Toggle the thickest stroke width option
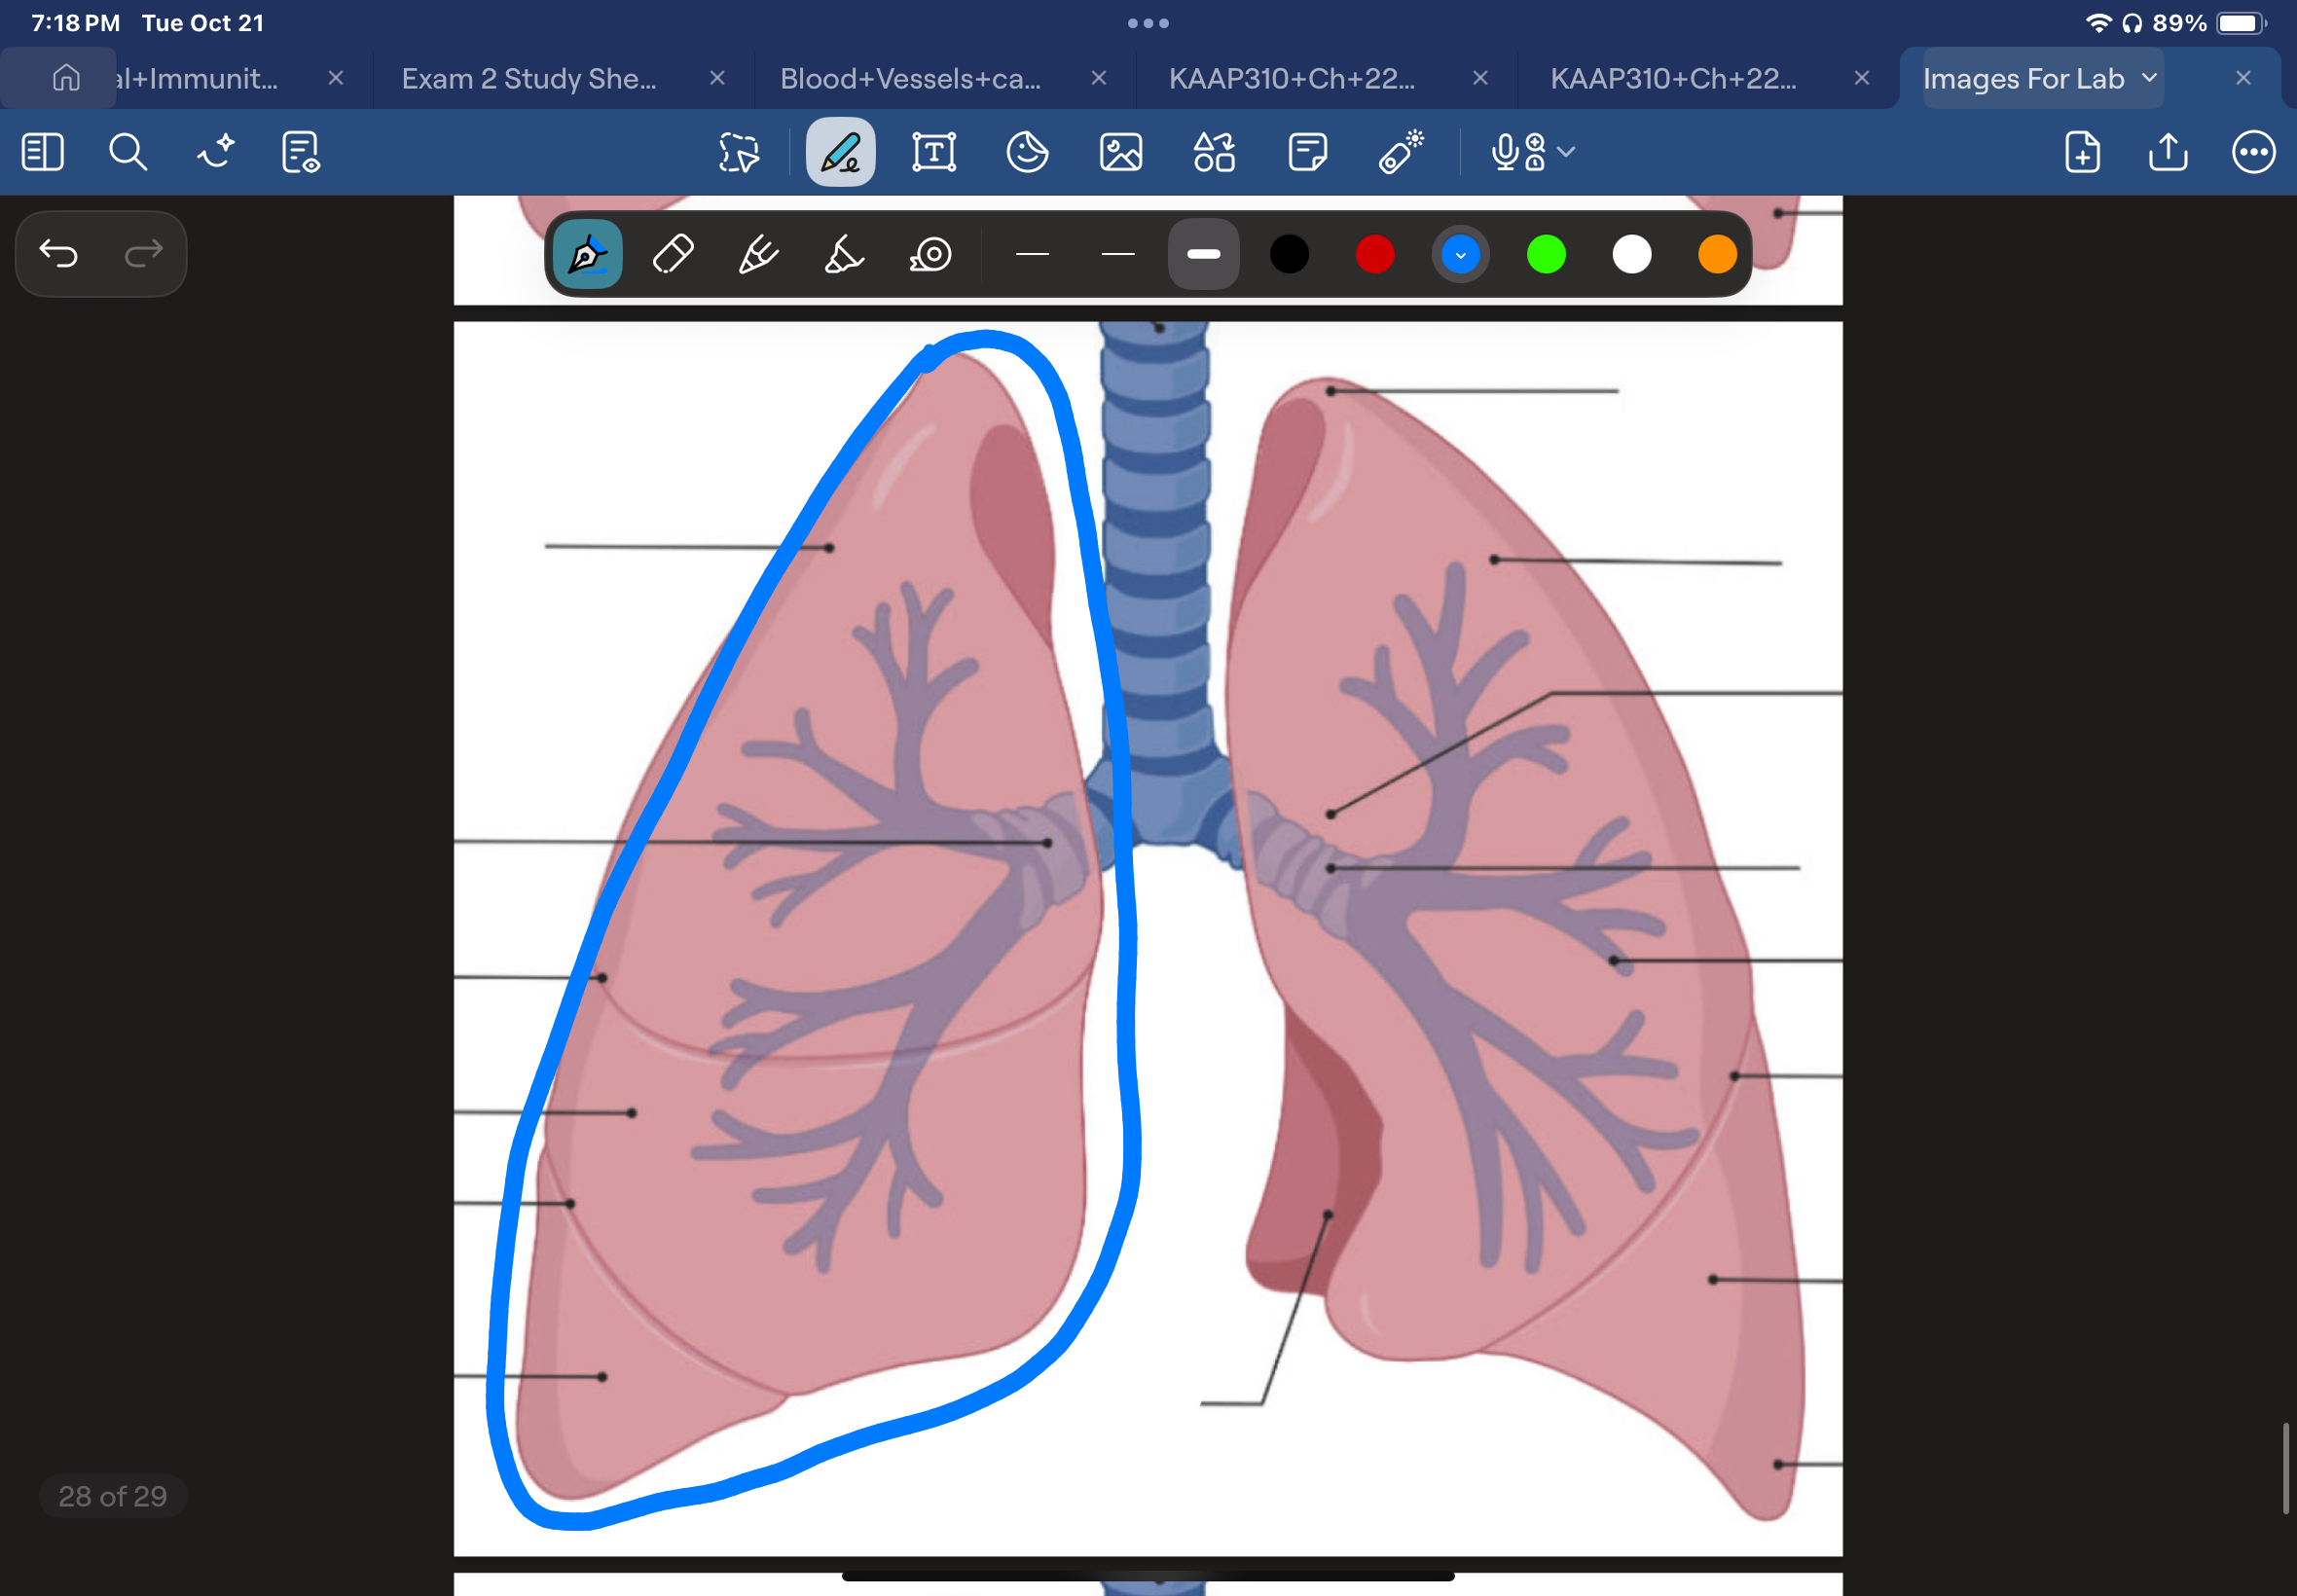Viewport: 2297px width, 1596px height. pos(1203,254)
